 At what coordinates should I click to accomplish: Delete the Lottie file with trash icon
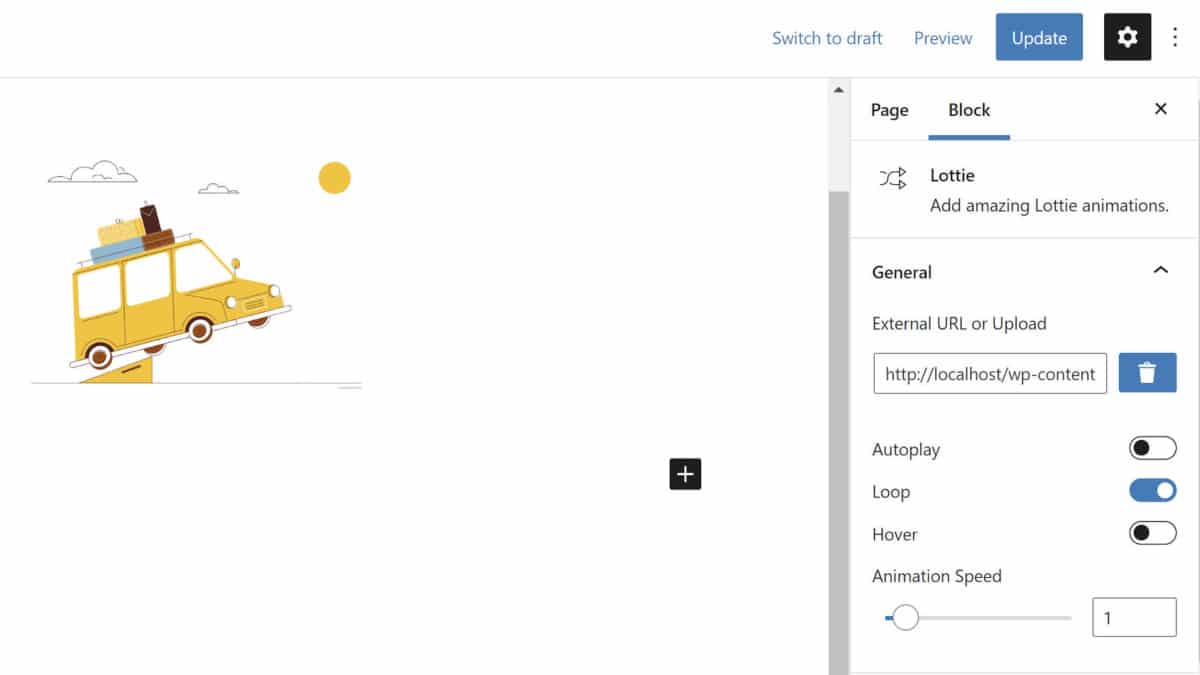1147,373
